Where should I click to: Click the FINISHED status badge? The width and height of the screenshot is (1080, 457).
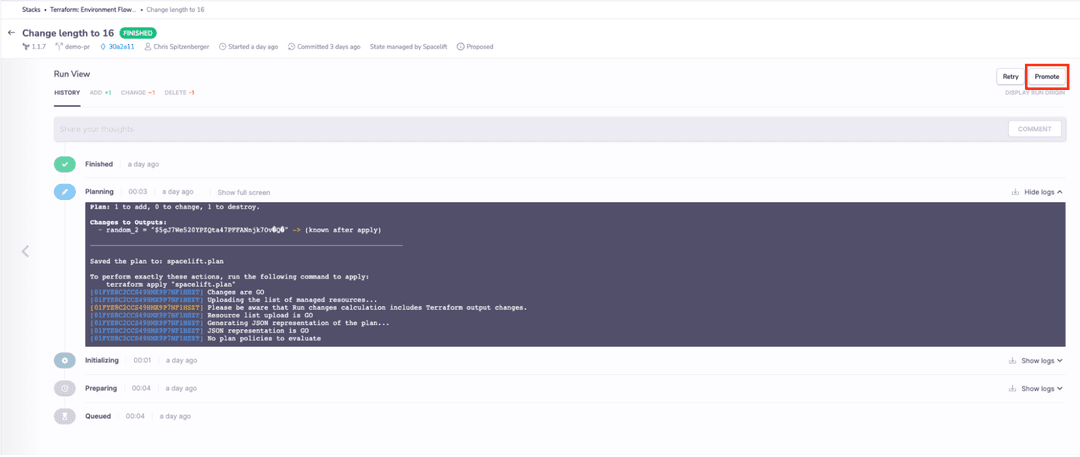(138, 32)
